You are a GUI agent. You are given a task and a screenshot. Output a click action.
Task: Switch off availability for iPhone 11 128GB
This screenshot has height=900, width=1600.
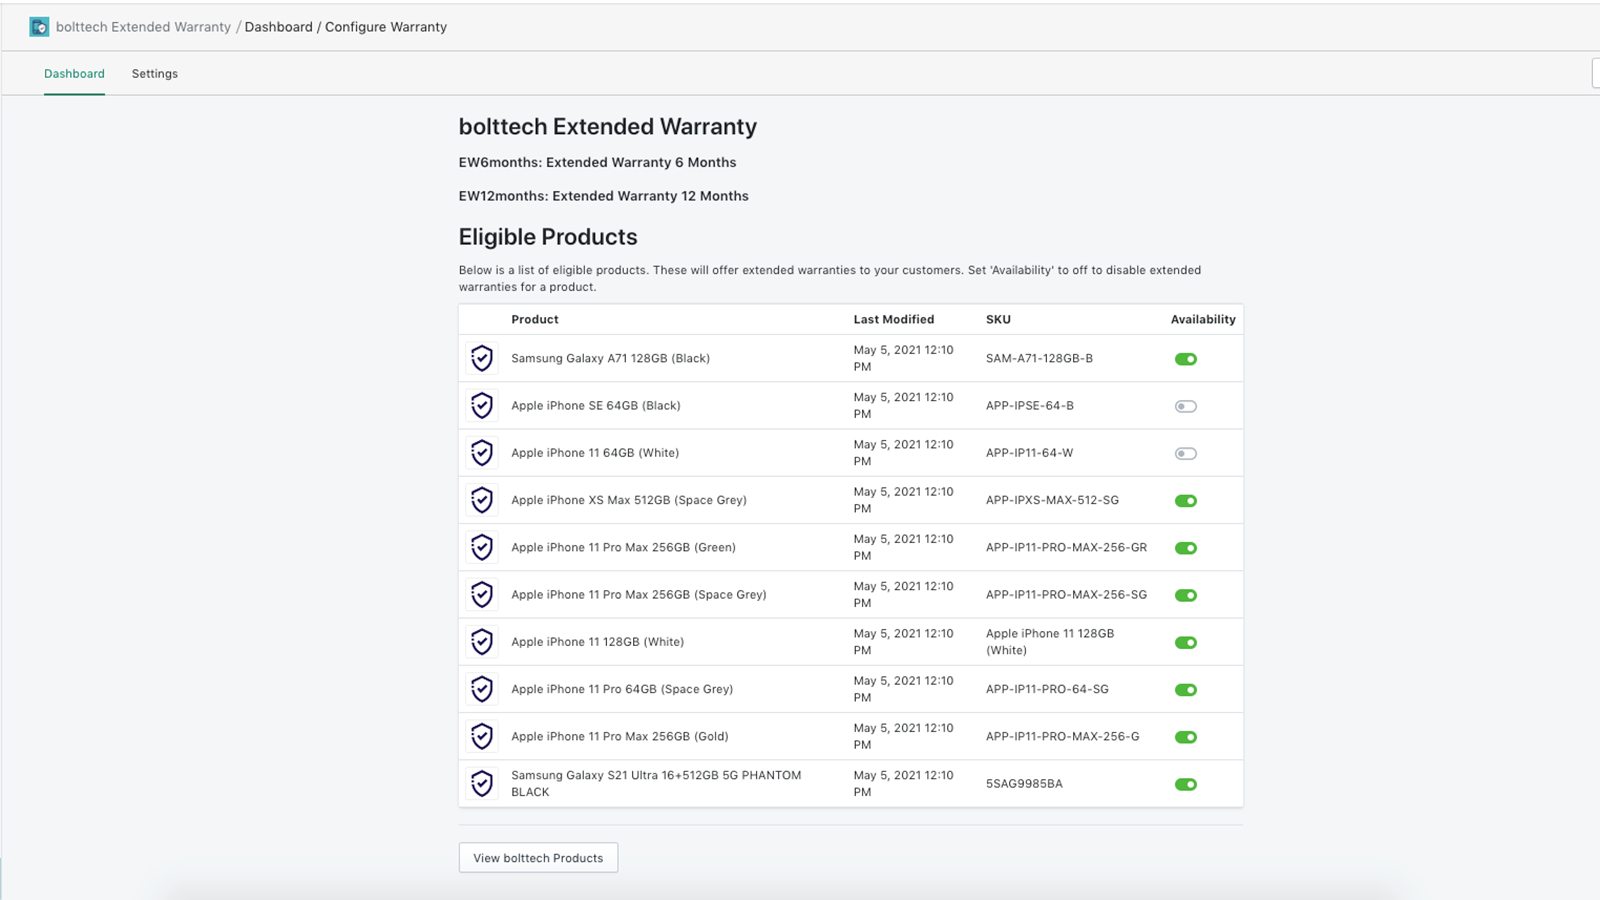[1186, 642]
